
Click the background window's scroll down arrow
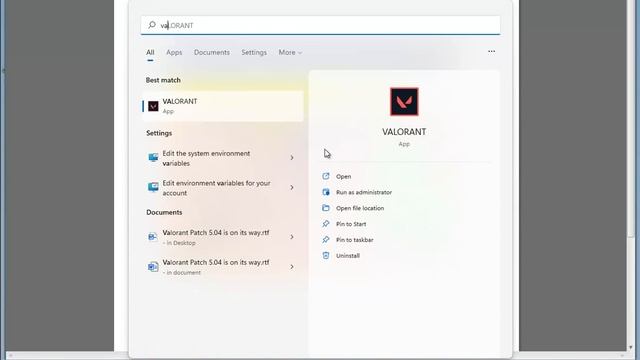pyautogui.click(x=631, y=347)
